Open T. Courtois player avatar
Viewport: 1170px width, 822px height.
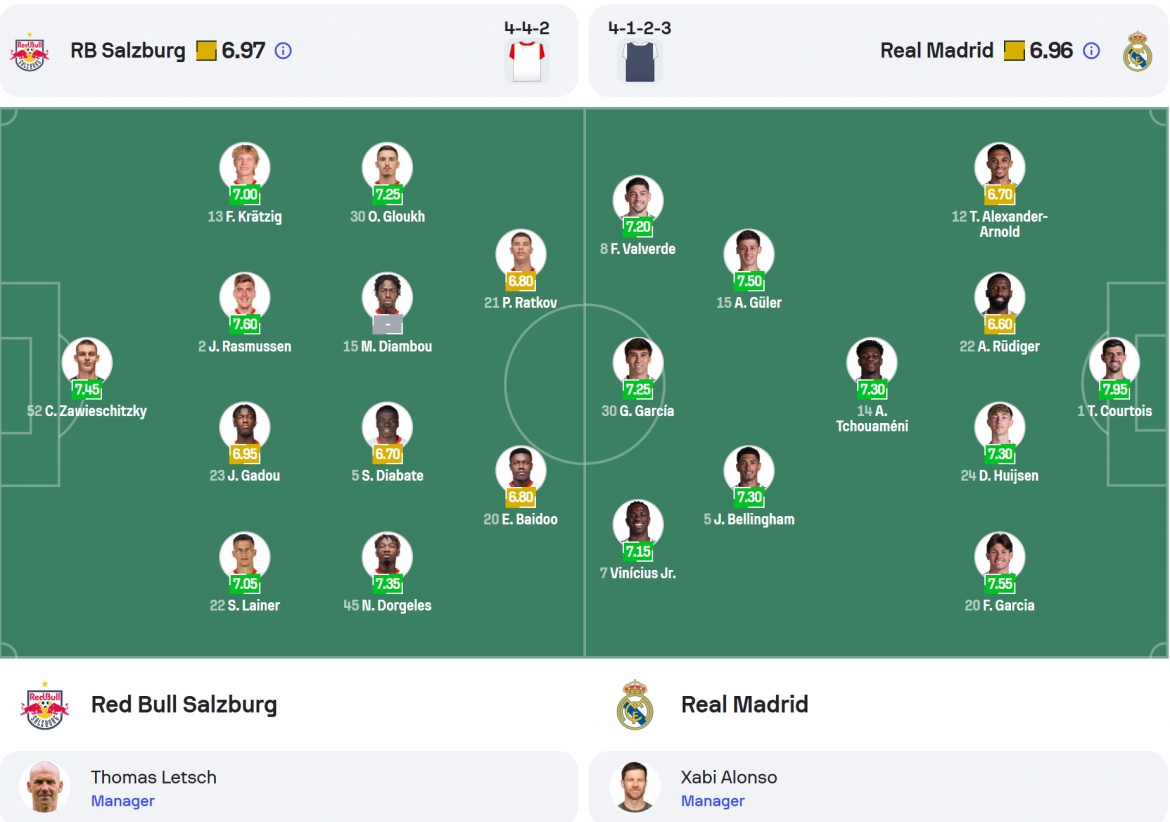1114,362
